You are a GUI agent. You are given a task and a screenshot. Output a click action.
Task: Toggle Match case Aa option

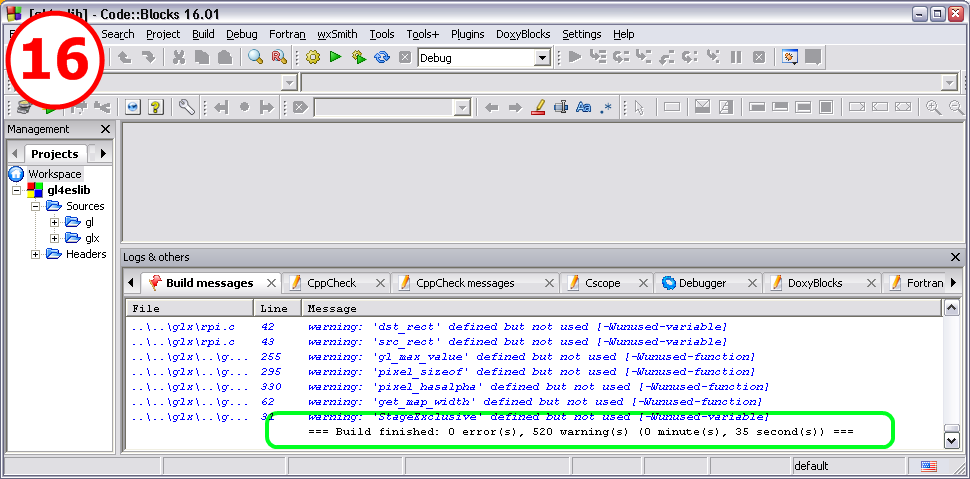point(583,107)
